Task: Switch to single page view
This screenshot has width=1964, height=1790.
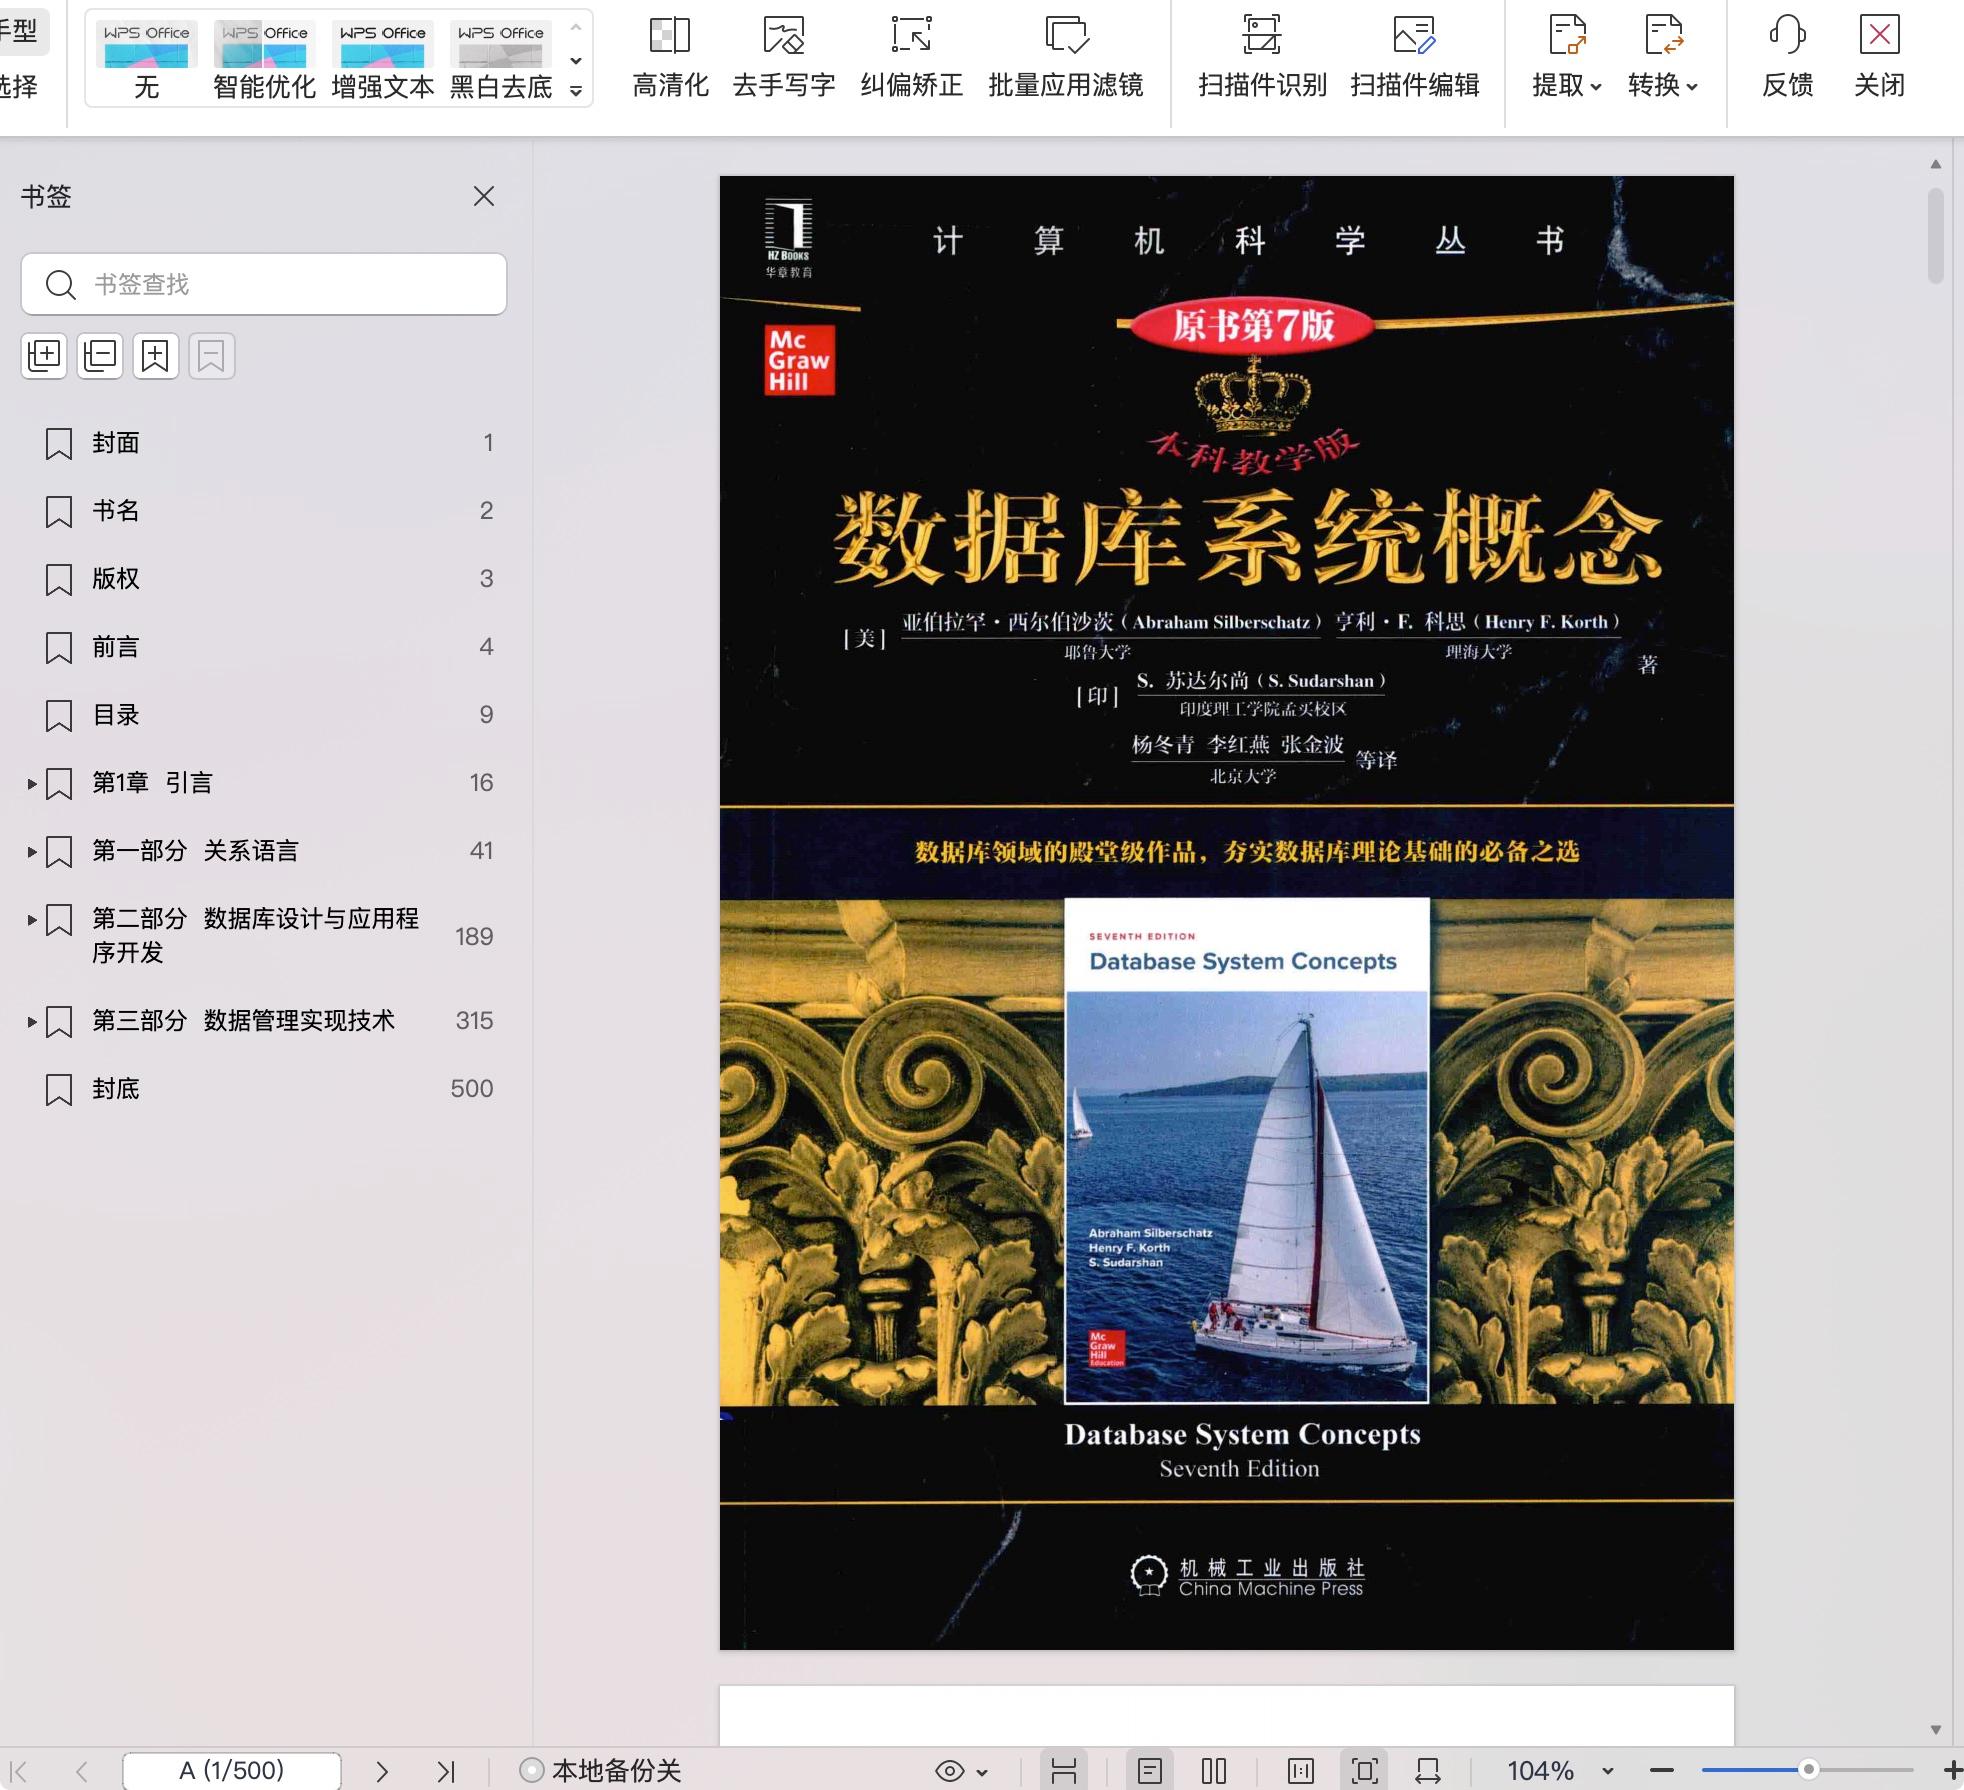Action: [1150, 1771]
